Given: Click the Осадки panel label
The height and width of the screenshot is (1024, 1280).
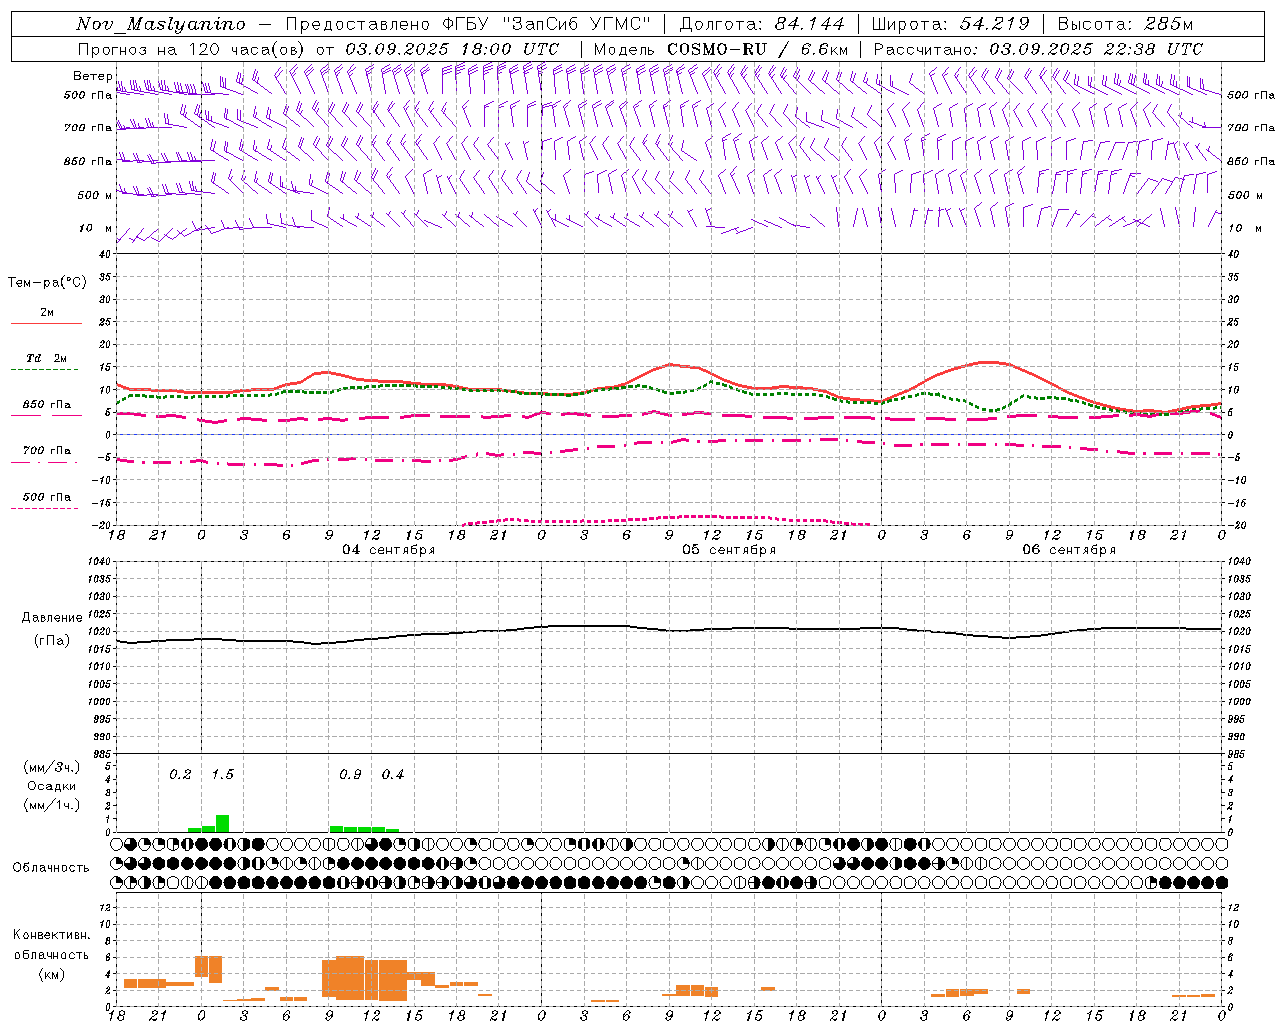Looking at the screenshot, I should (x=51, y=786).
